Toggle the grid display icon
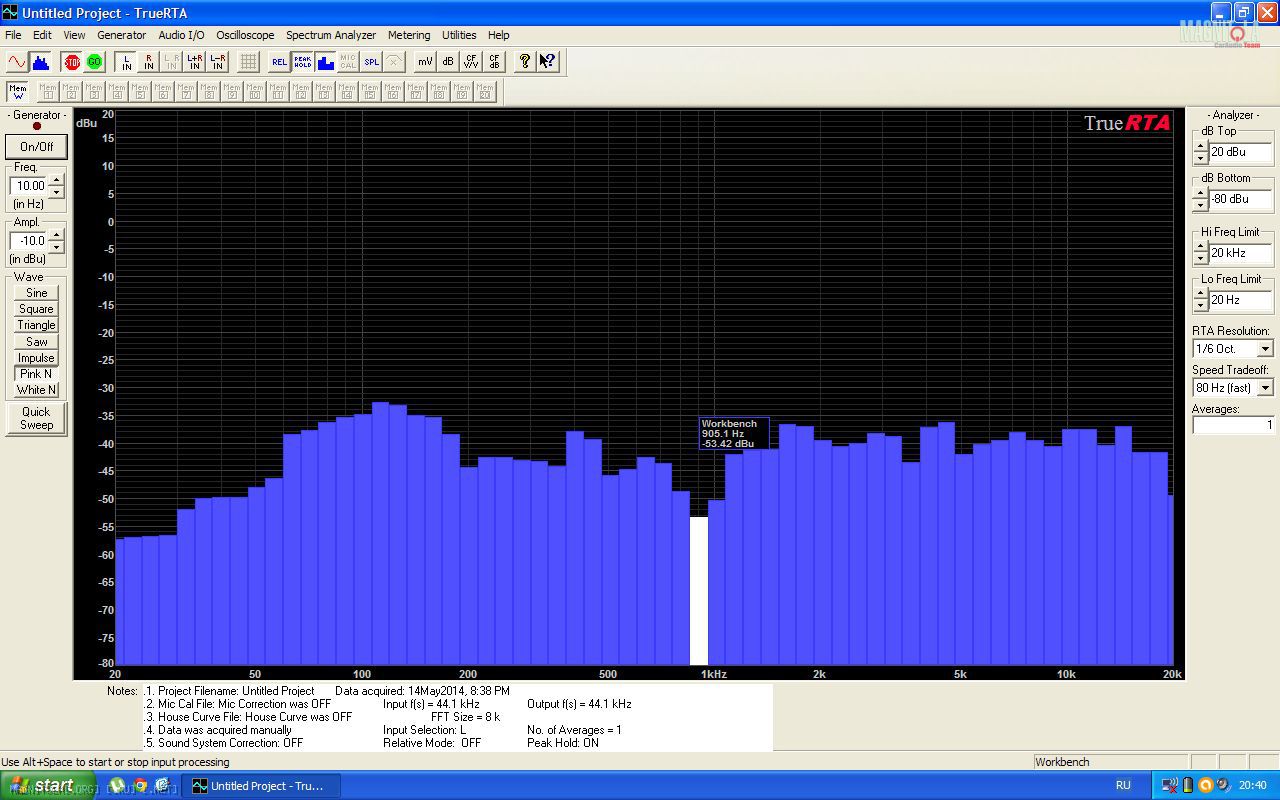The image size is (1280, 800). [x=248, y=62]
